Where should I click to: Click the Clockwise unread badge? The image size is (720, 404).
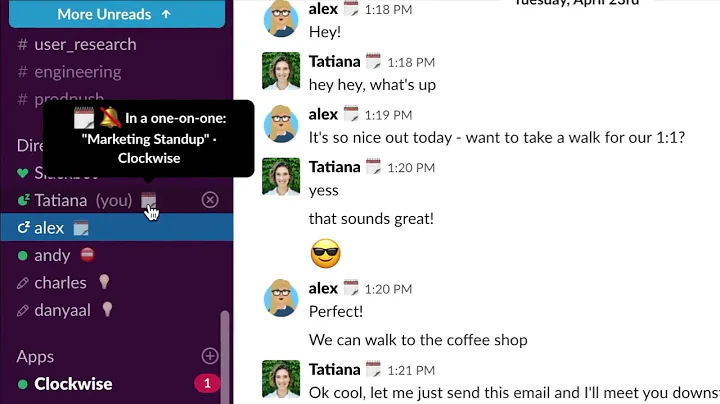(x=206, y=384)
